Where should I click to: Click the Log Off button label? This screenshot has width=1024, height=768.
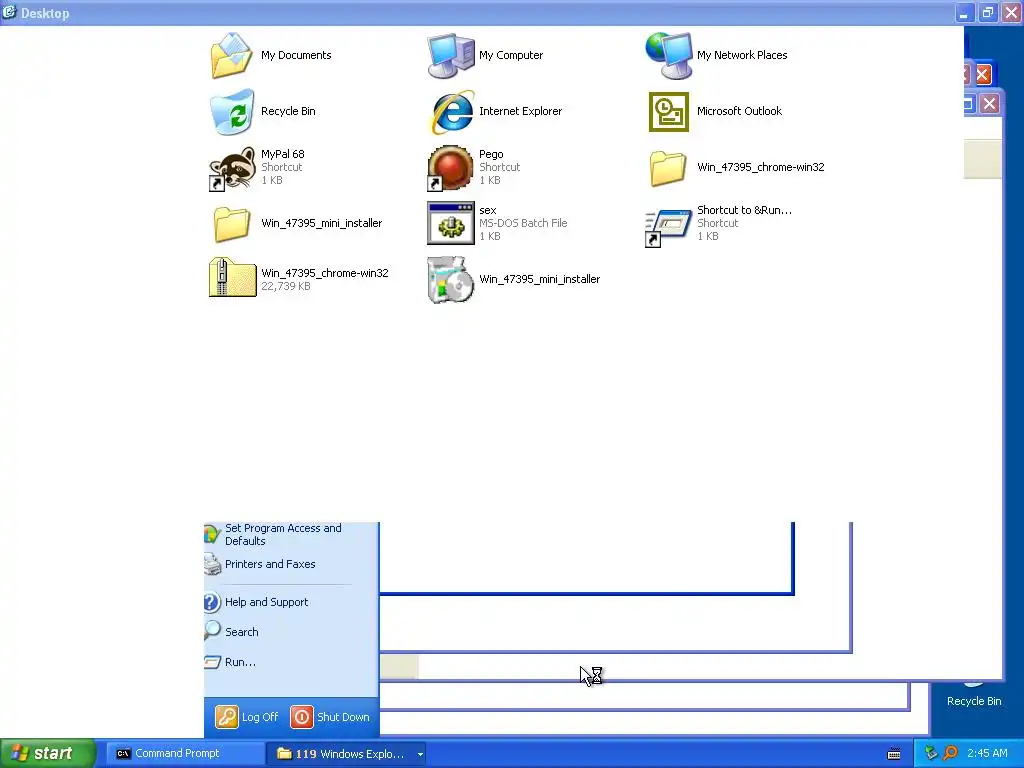(x=260, y=717)
